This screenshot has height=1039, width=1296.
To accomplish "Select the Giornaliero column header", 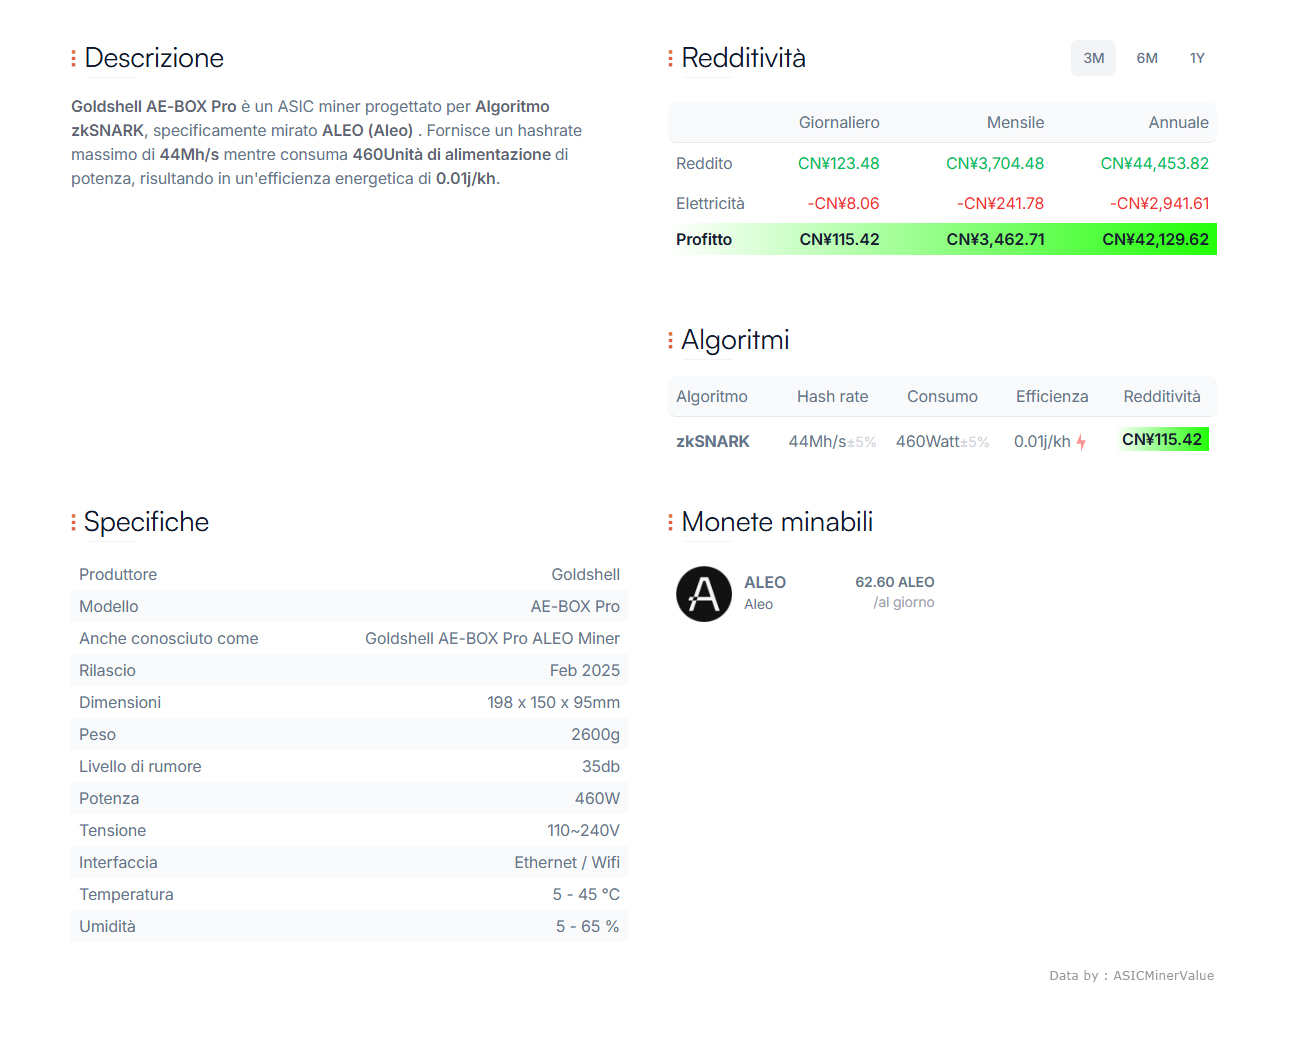I will coord(839,122).
